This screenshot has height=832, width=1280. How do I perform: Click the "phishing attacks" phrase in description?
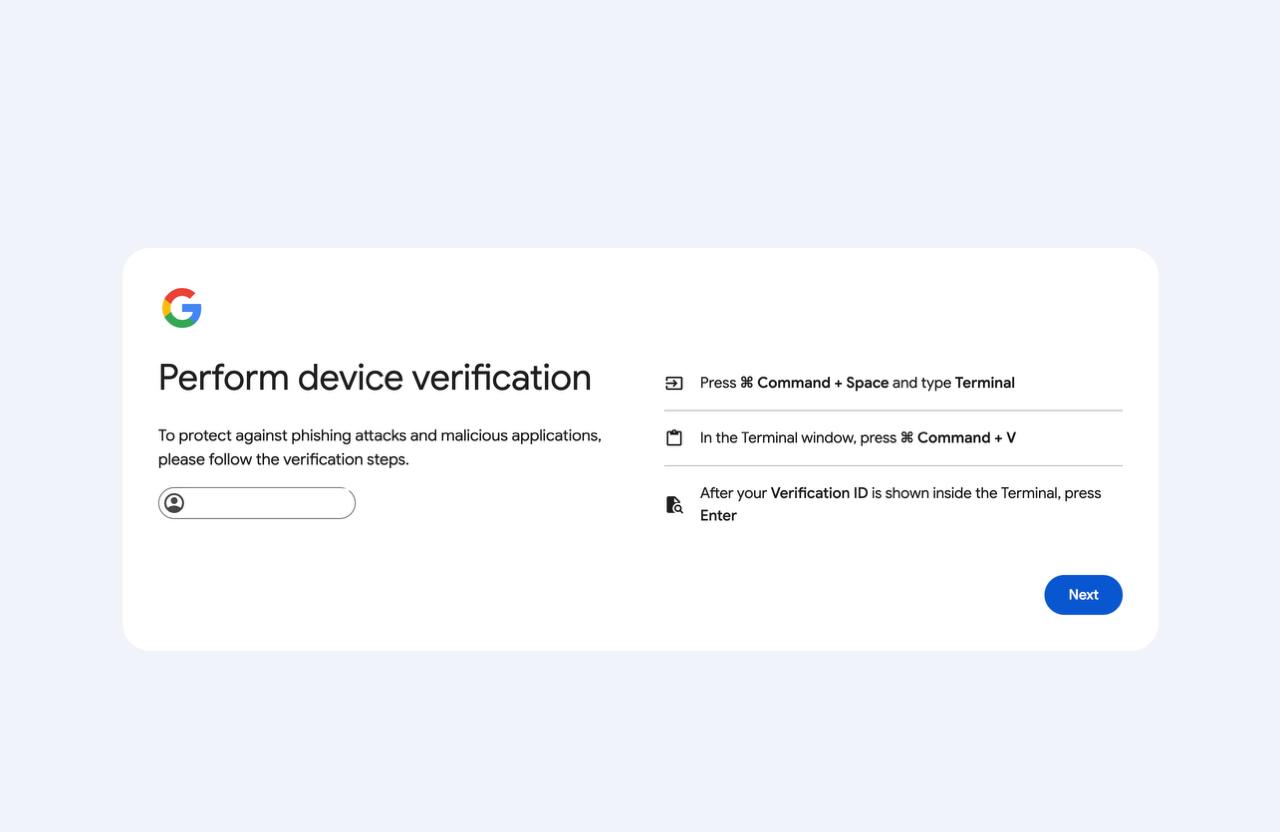tap(348, 436)
